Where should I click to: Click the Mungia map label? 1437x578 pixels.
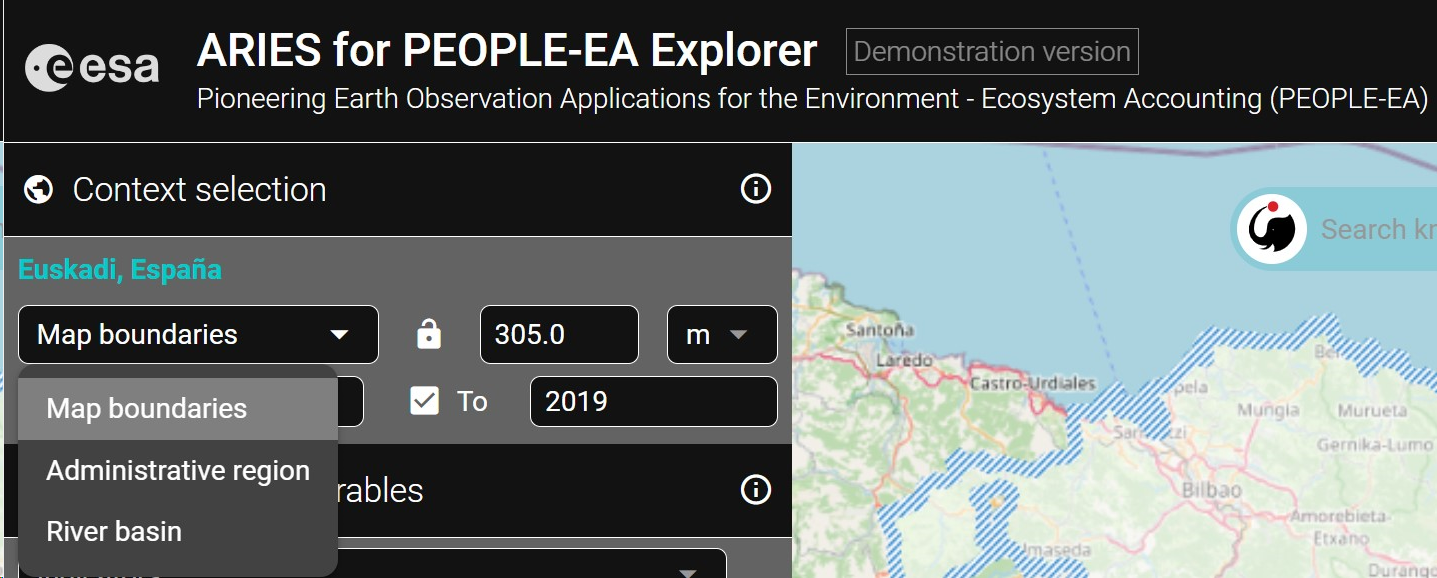point(1268,410)
